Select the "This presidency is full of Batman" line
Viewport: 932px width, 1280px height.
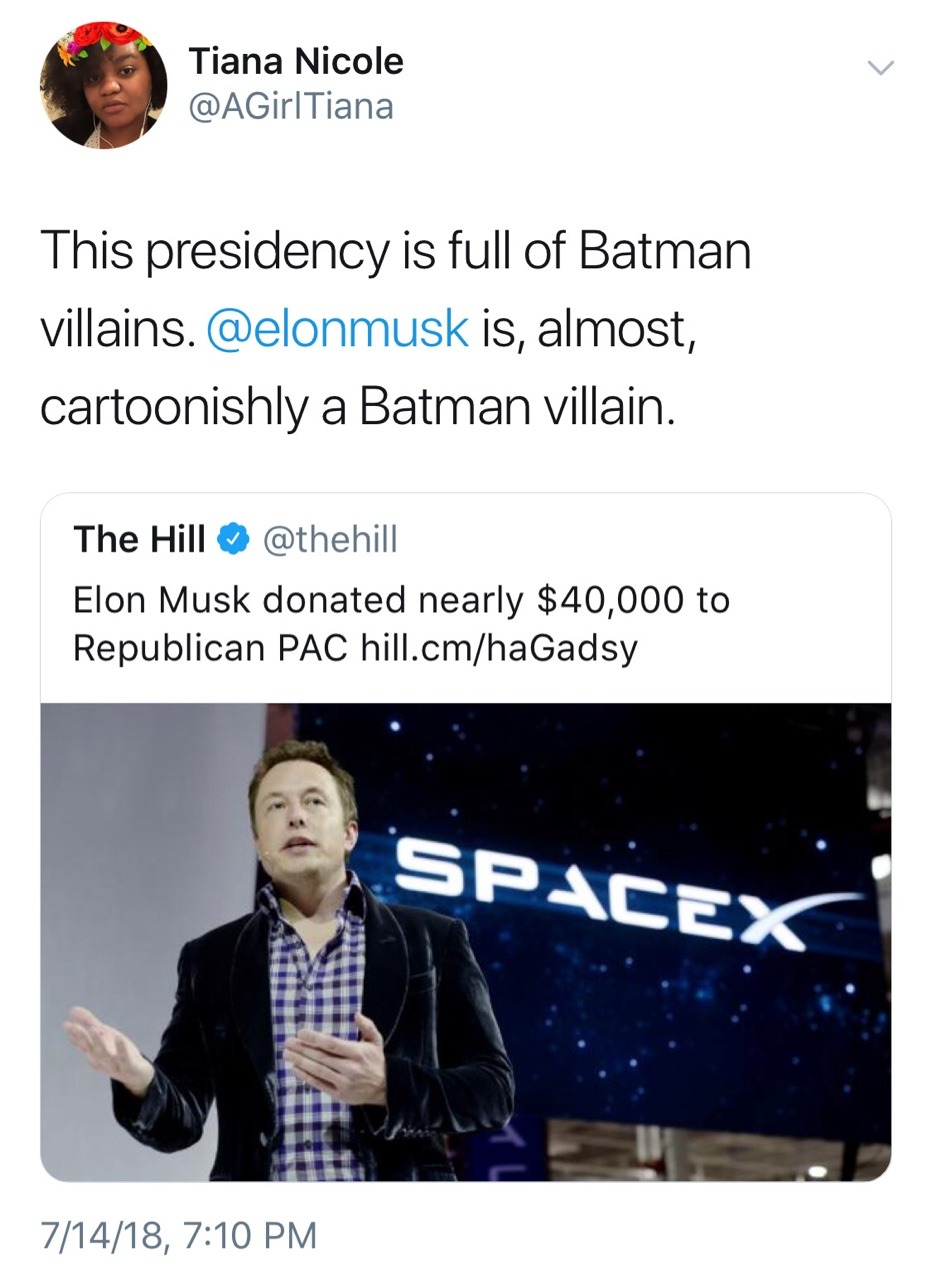[x=395, y=249]
